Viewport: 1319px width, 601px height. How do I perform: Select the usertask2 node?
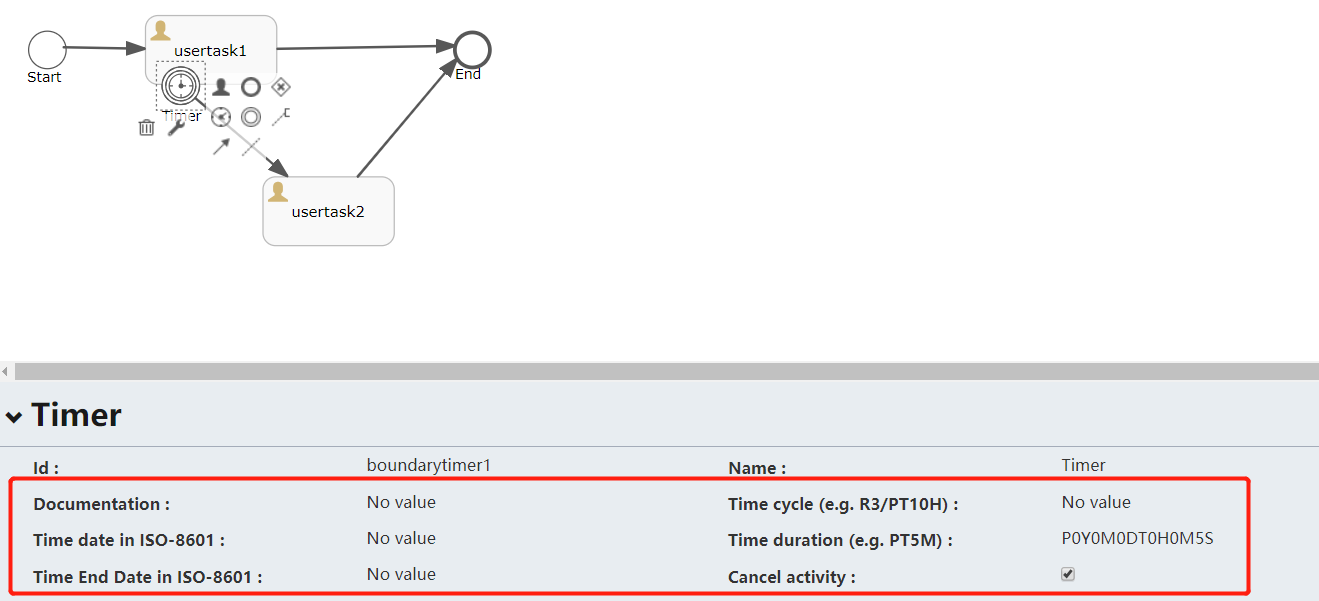pyautogui.click(x=328, y=211)
